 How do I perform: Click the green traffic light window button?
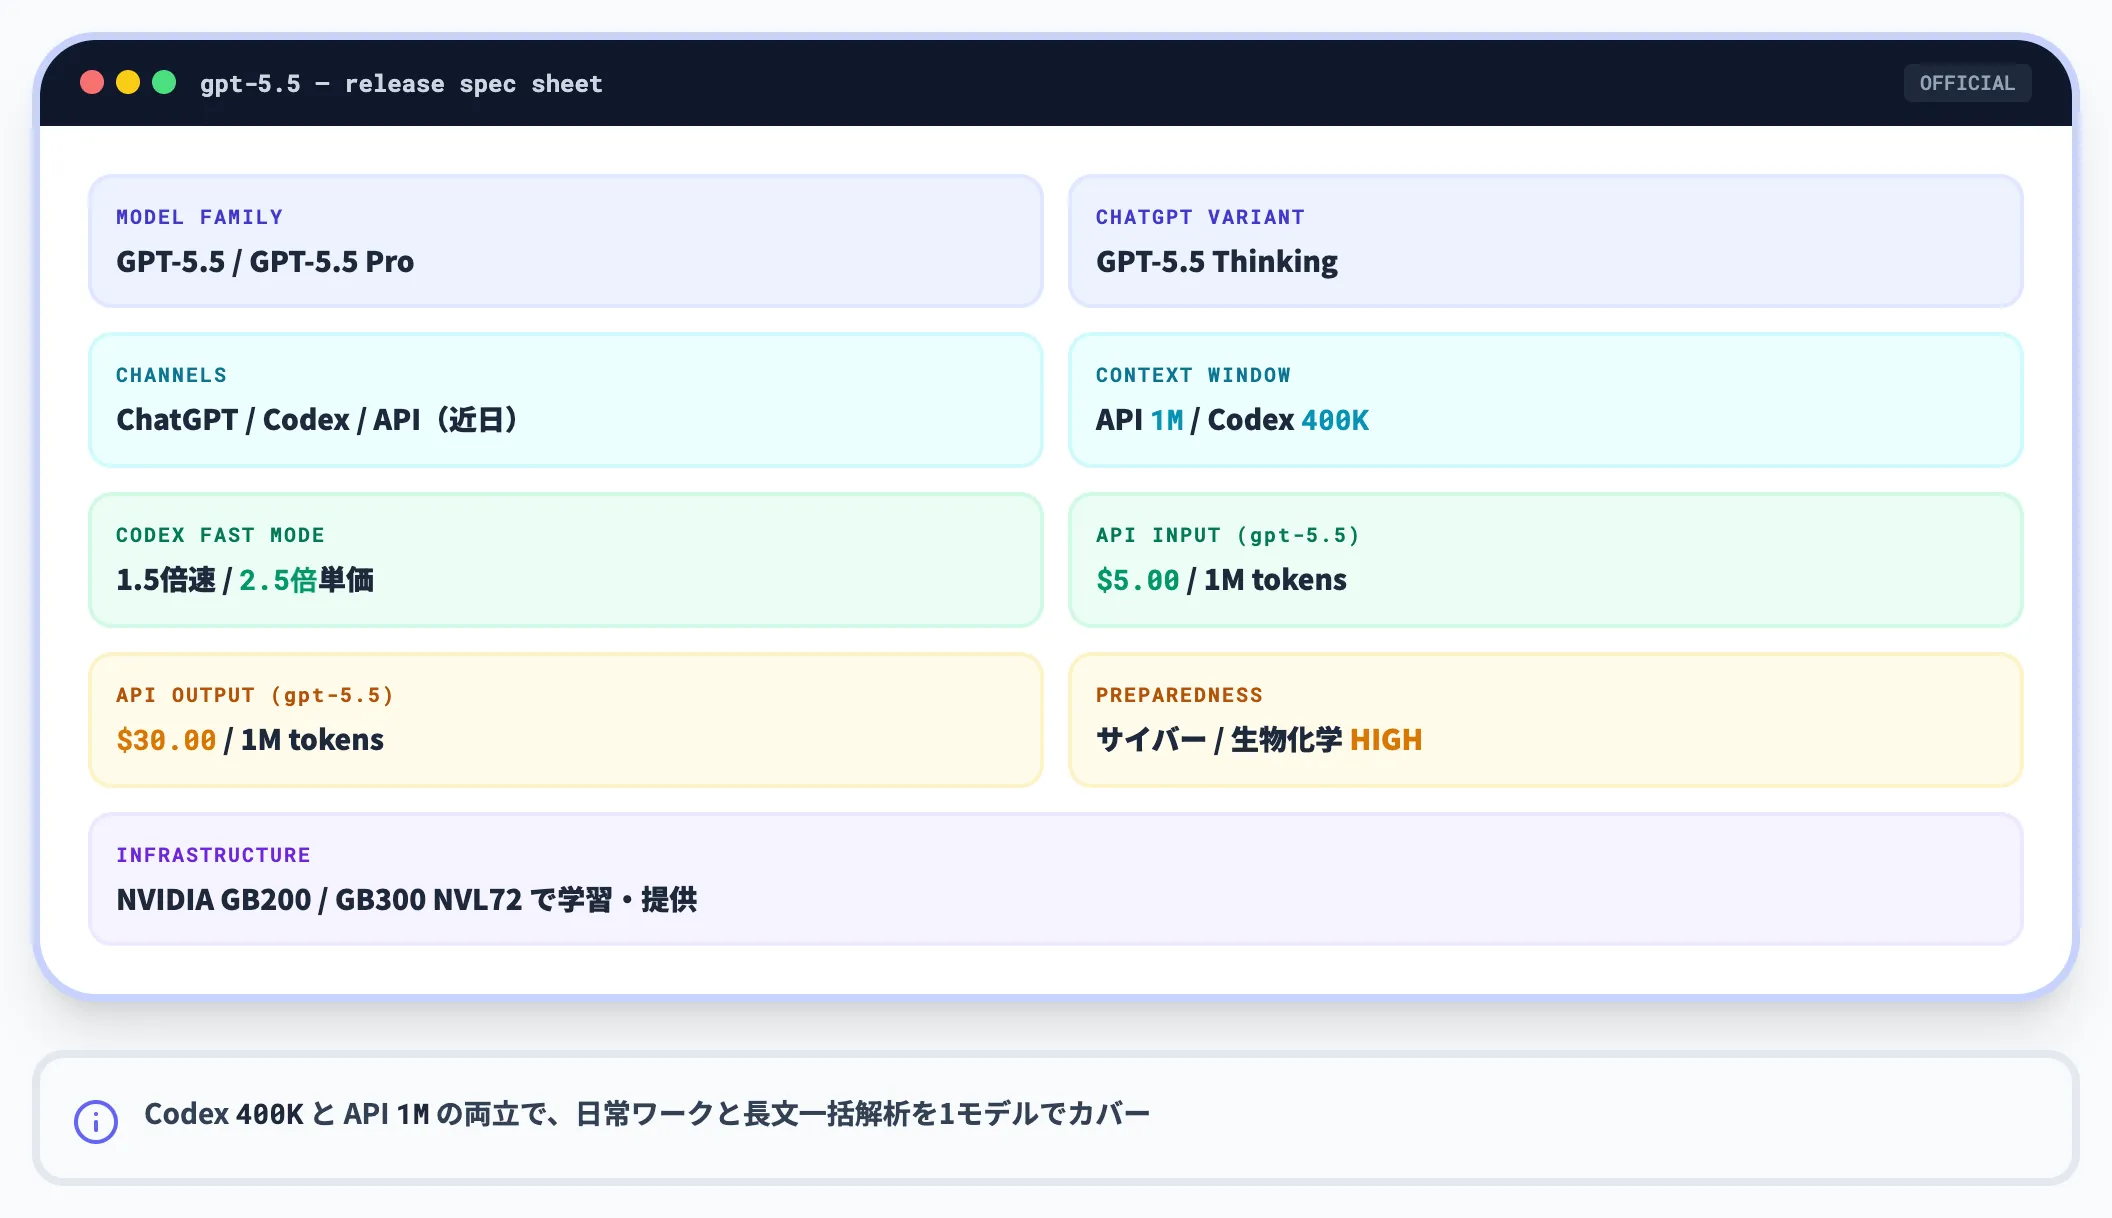164,83
